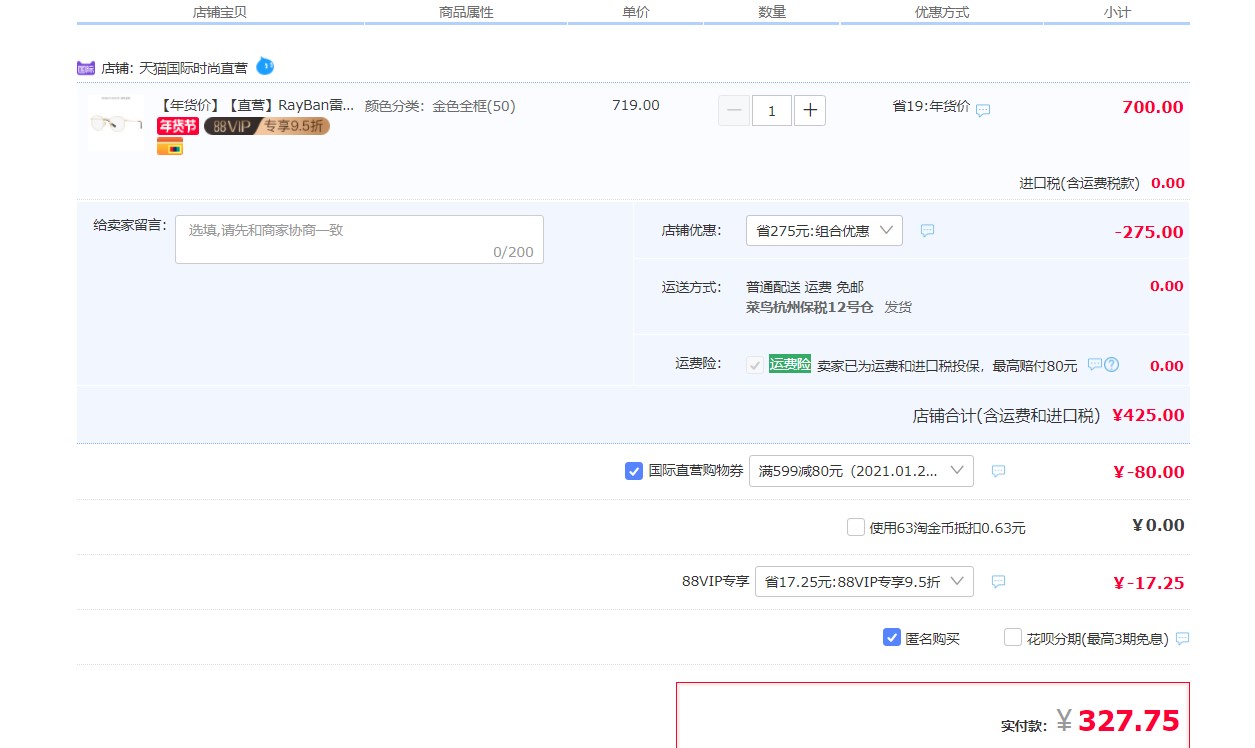The image size is (1255, 748).
Task: Click the 年货节 red badge
Action: tap(178, 126)
